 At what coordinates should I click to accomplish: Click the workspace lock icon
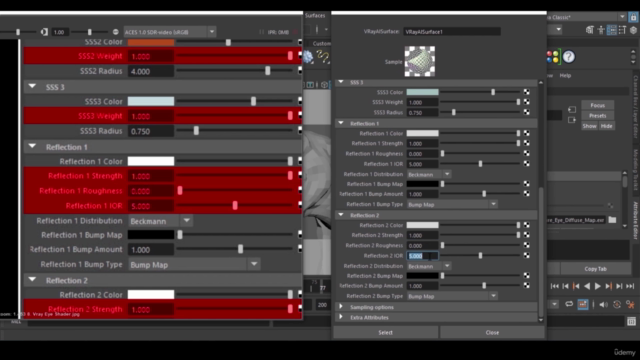(633, 17)
